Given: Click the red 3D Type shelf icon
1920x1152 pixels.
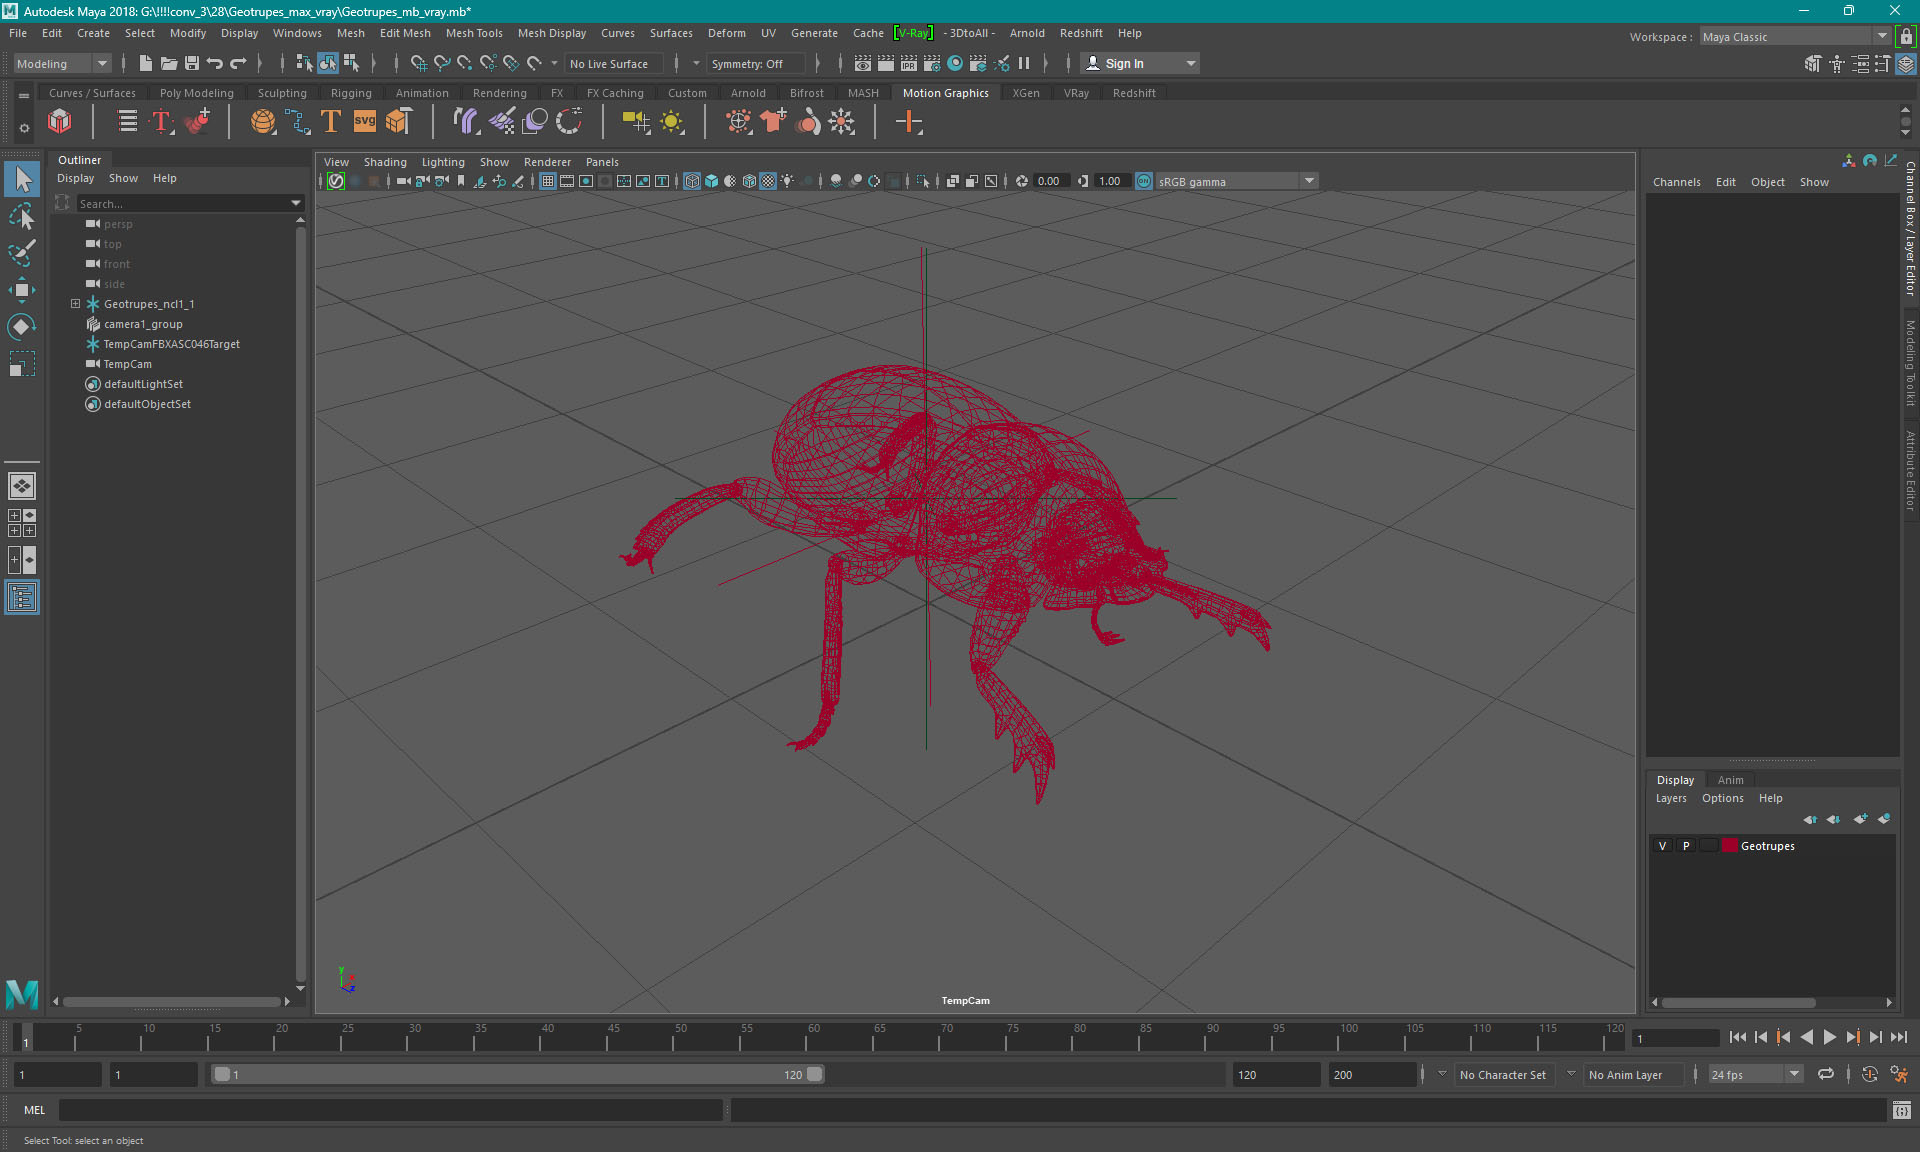Looking at the screenshot, I should [x=161, y=122].
